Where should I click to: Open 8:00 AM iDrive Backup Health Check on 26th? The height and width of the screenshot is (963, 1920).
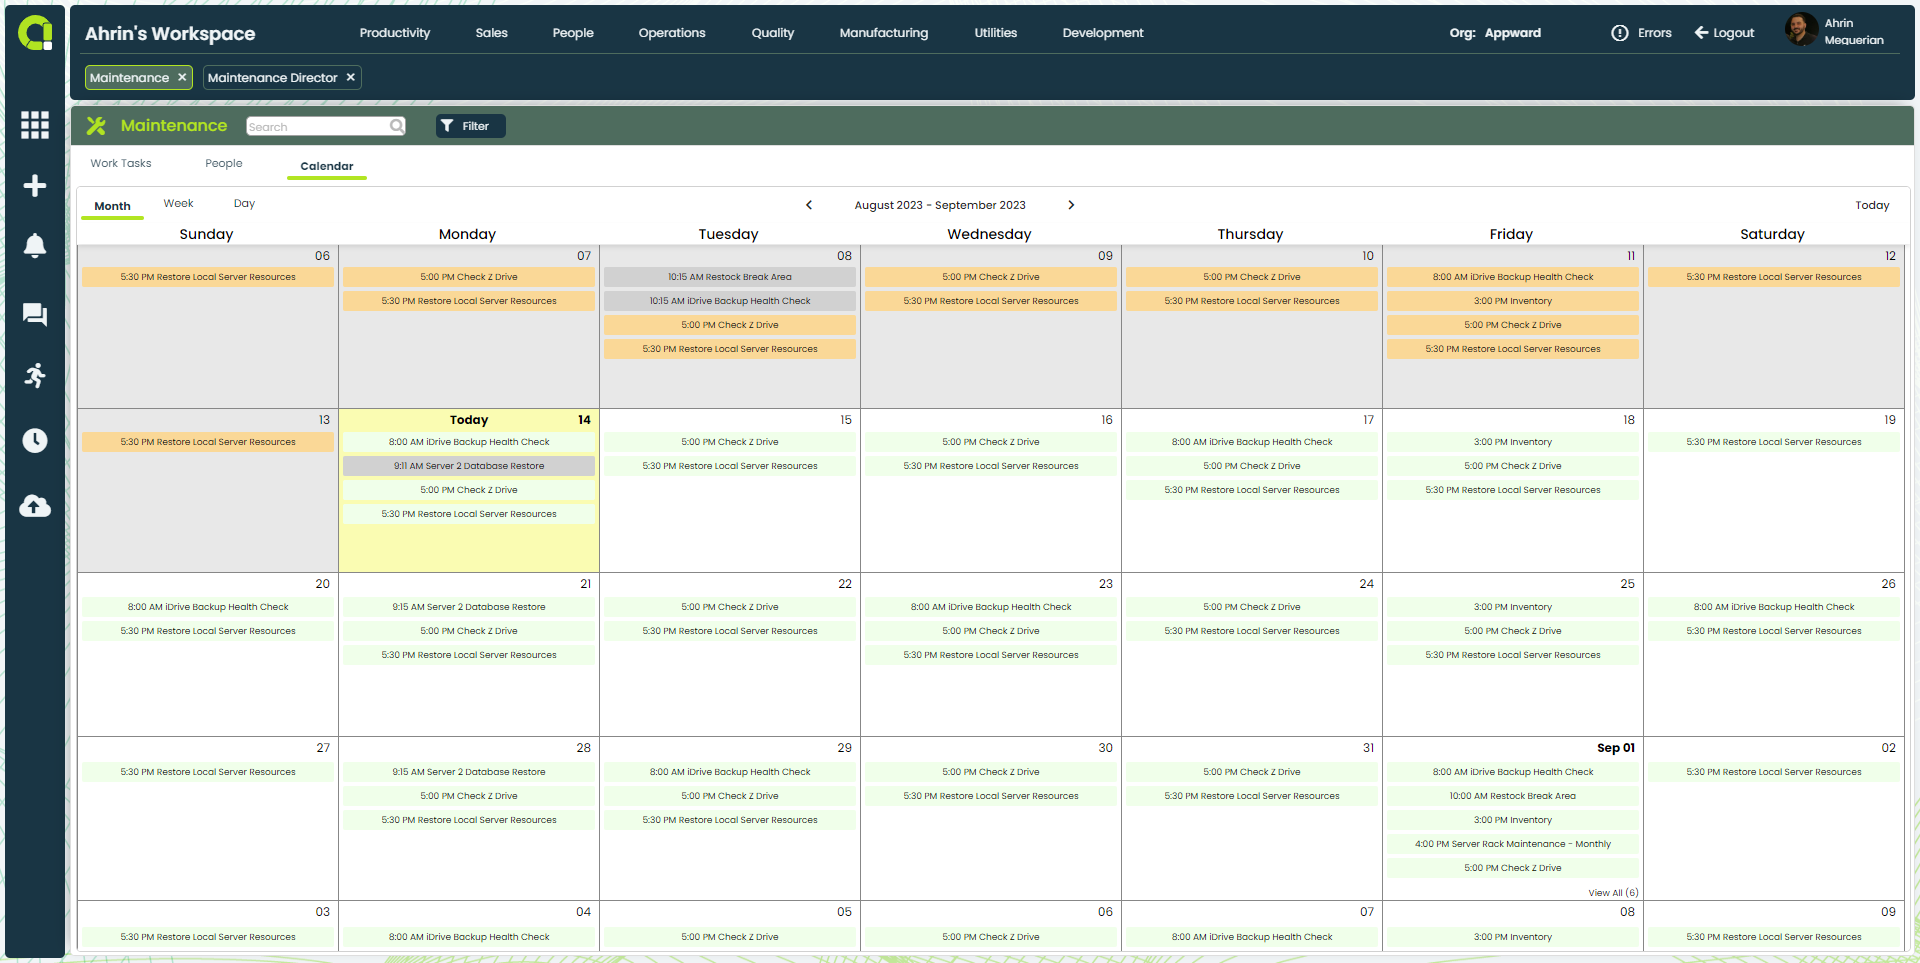1774,607
